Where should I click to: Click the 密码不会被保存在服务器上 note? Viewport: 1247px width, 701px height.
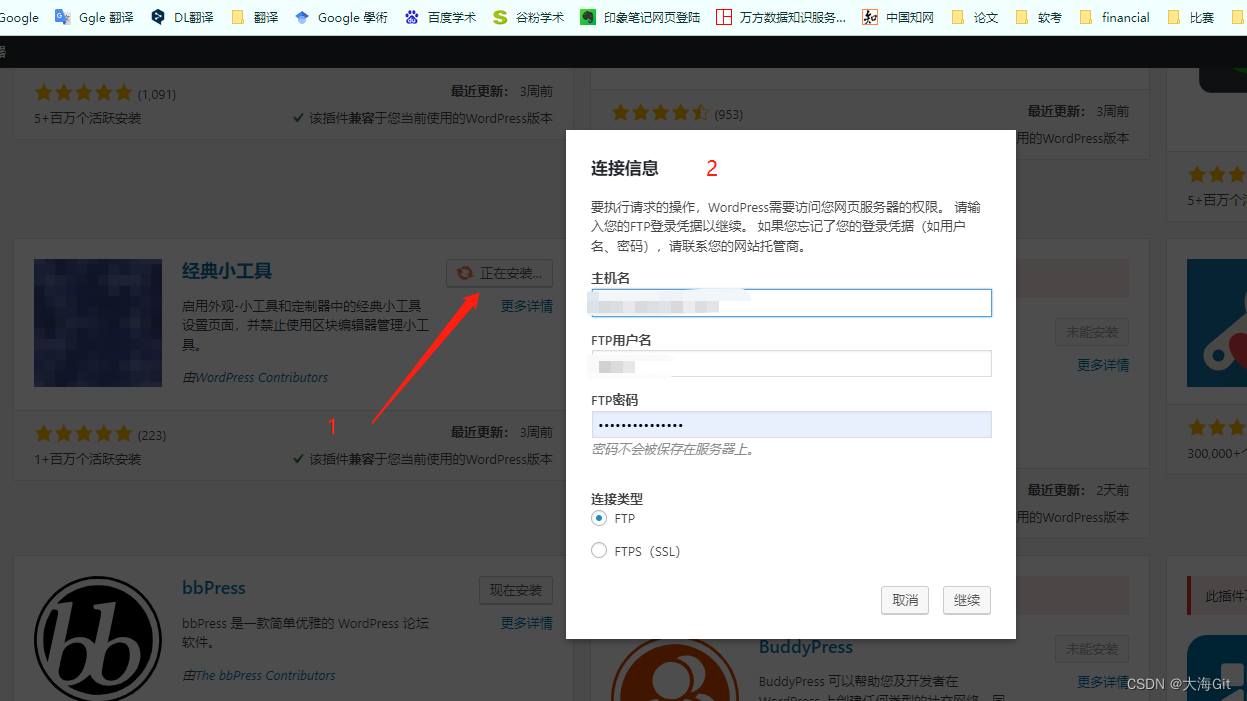[x=675, y=449]
